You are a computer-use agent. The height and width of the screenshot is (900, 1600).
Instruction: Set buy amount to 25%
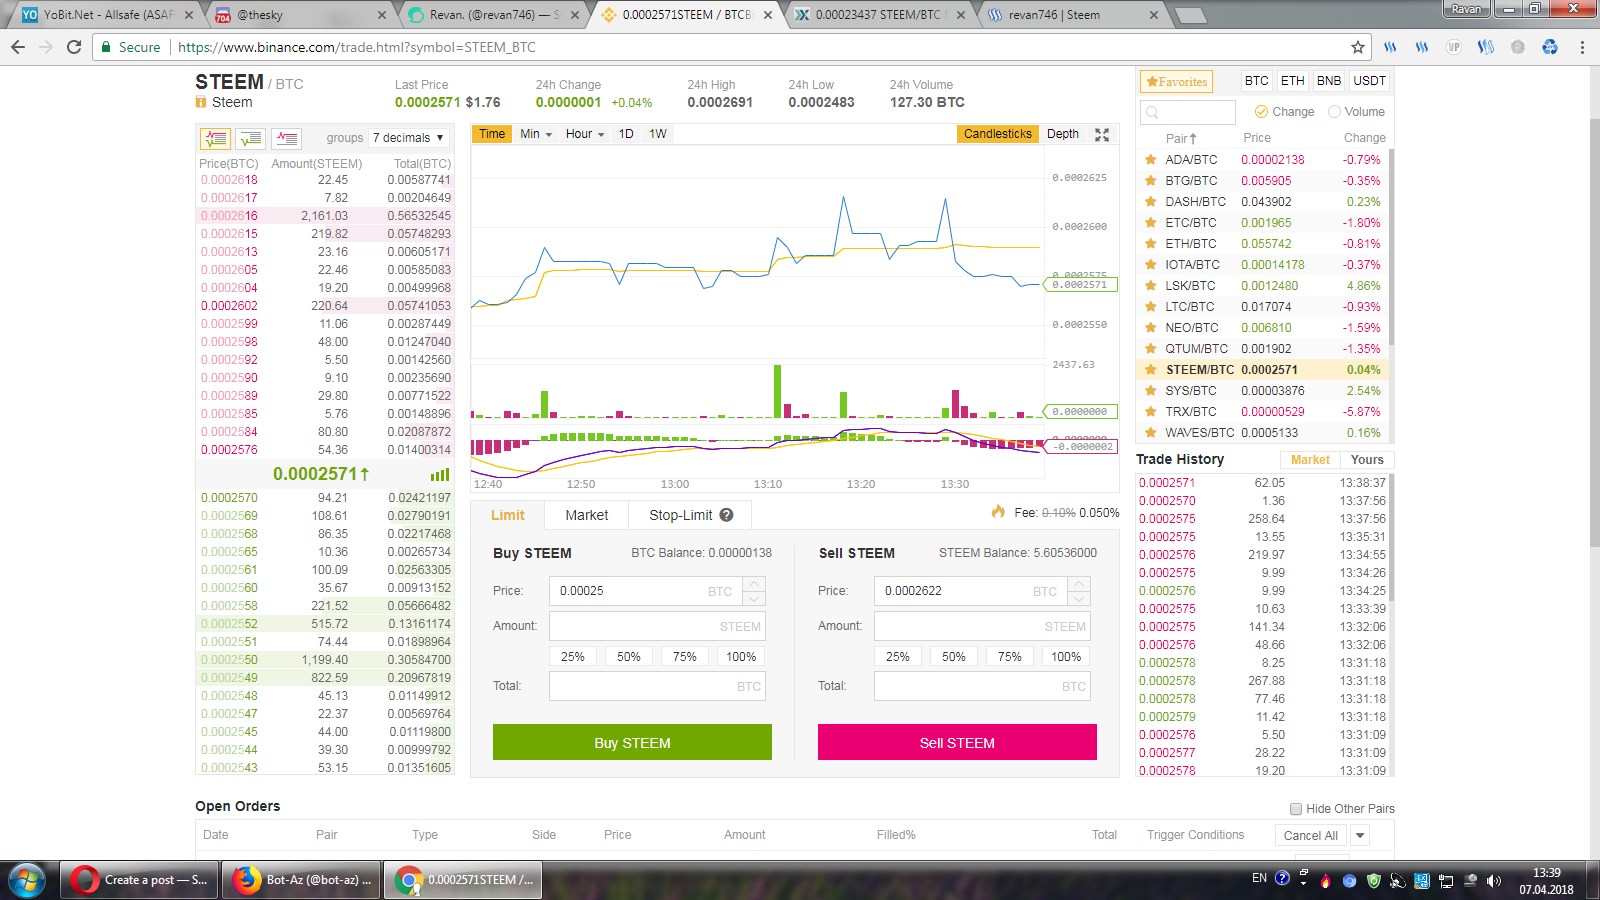pyautogui.click(x=572, y=657)
